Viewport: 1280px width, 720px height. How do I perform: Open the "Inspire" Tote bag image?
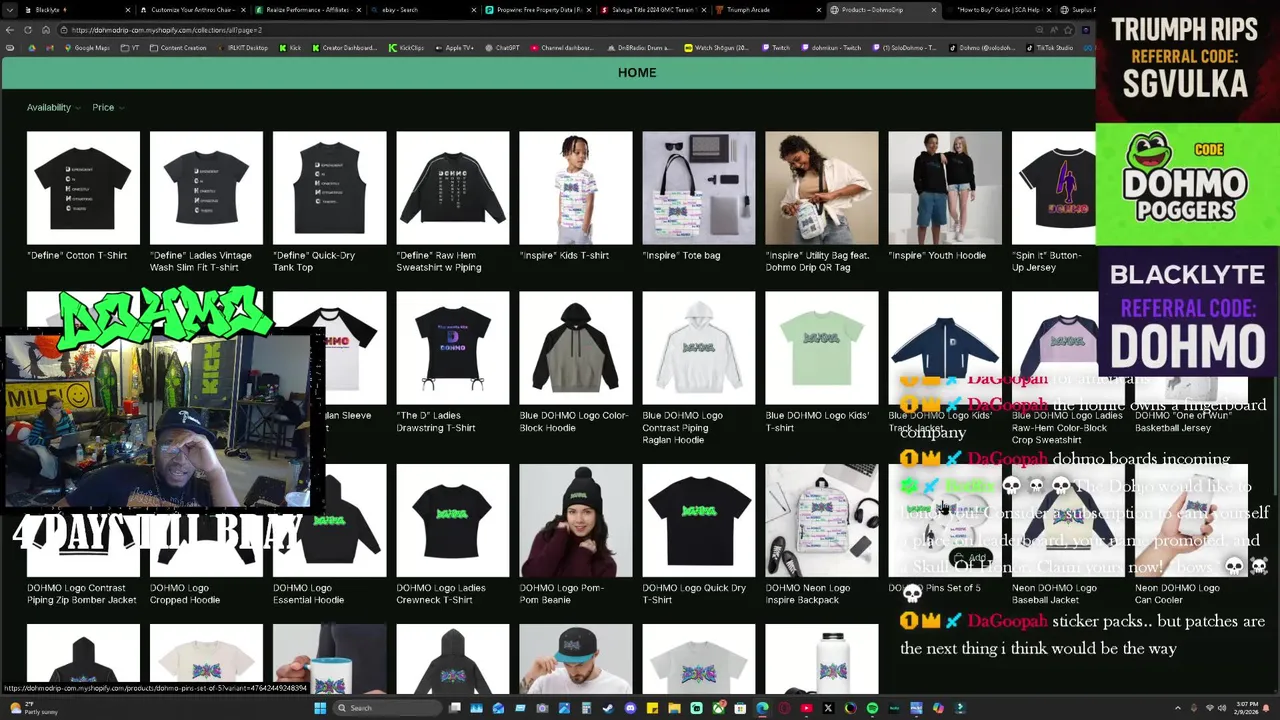698,188
